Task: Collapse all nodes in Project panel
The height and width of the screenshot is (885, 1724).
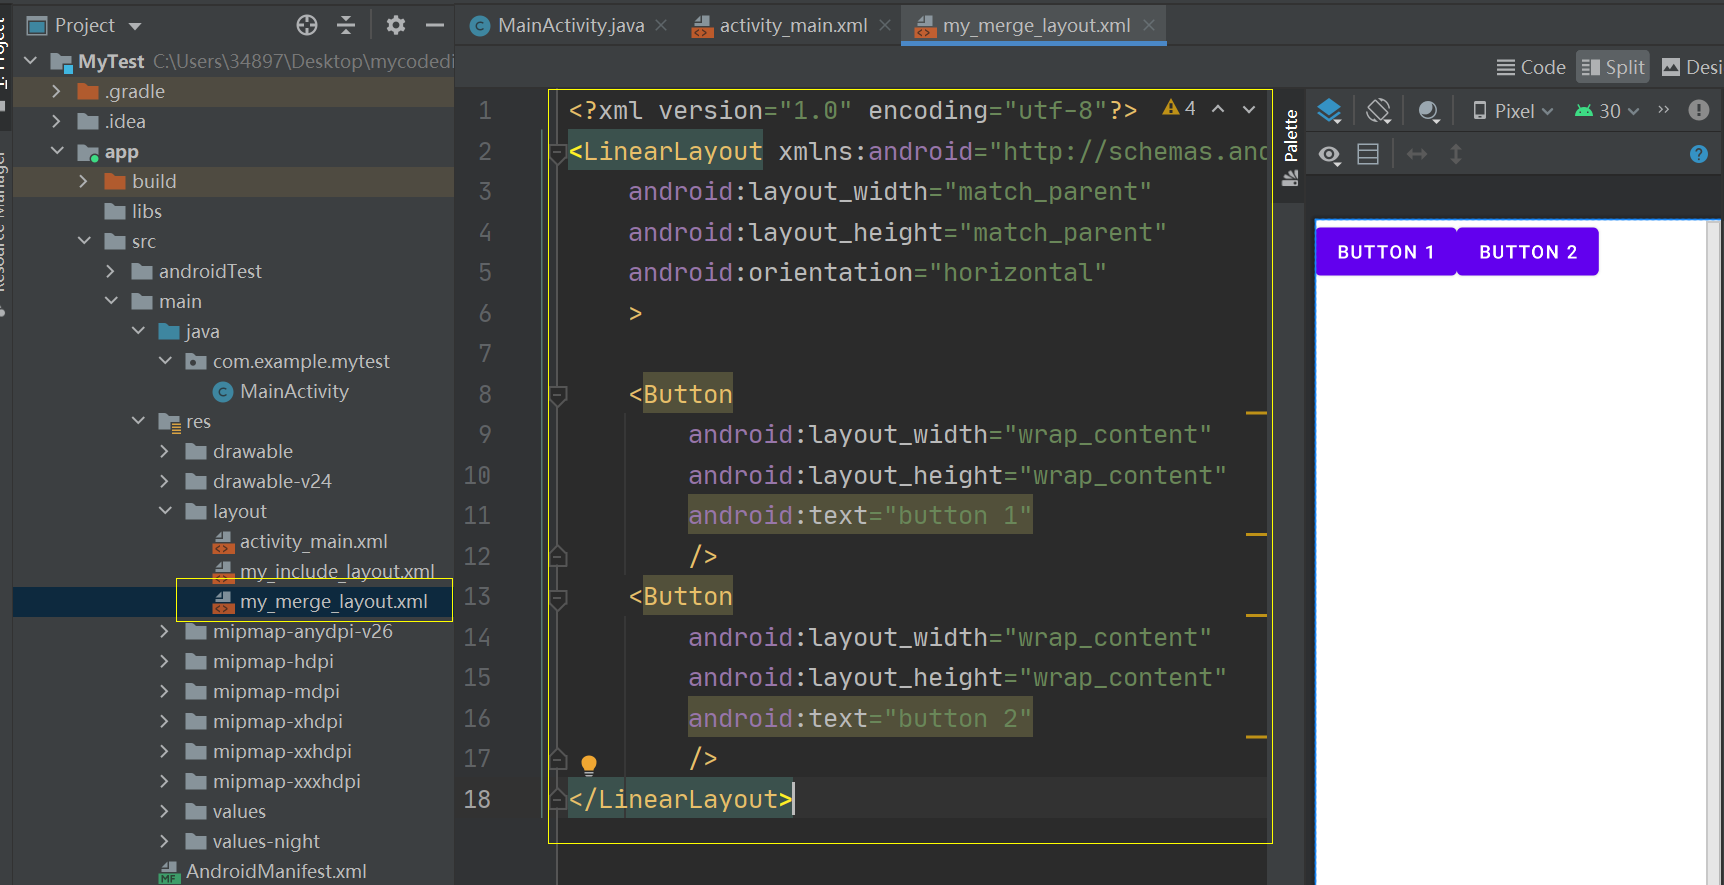Action: tap(346, 25)
